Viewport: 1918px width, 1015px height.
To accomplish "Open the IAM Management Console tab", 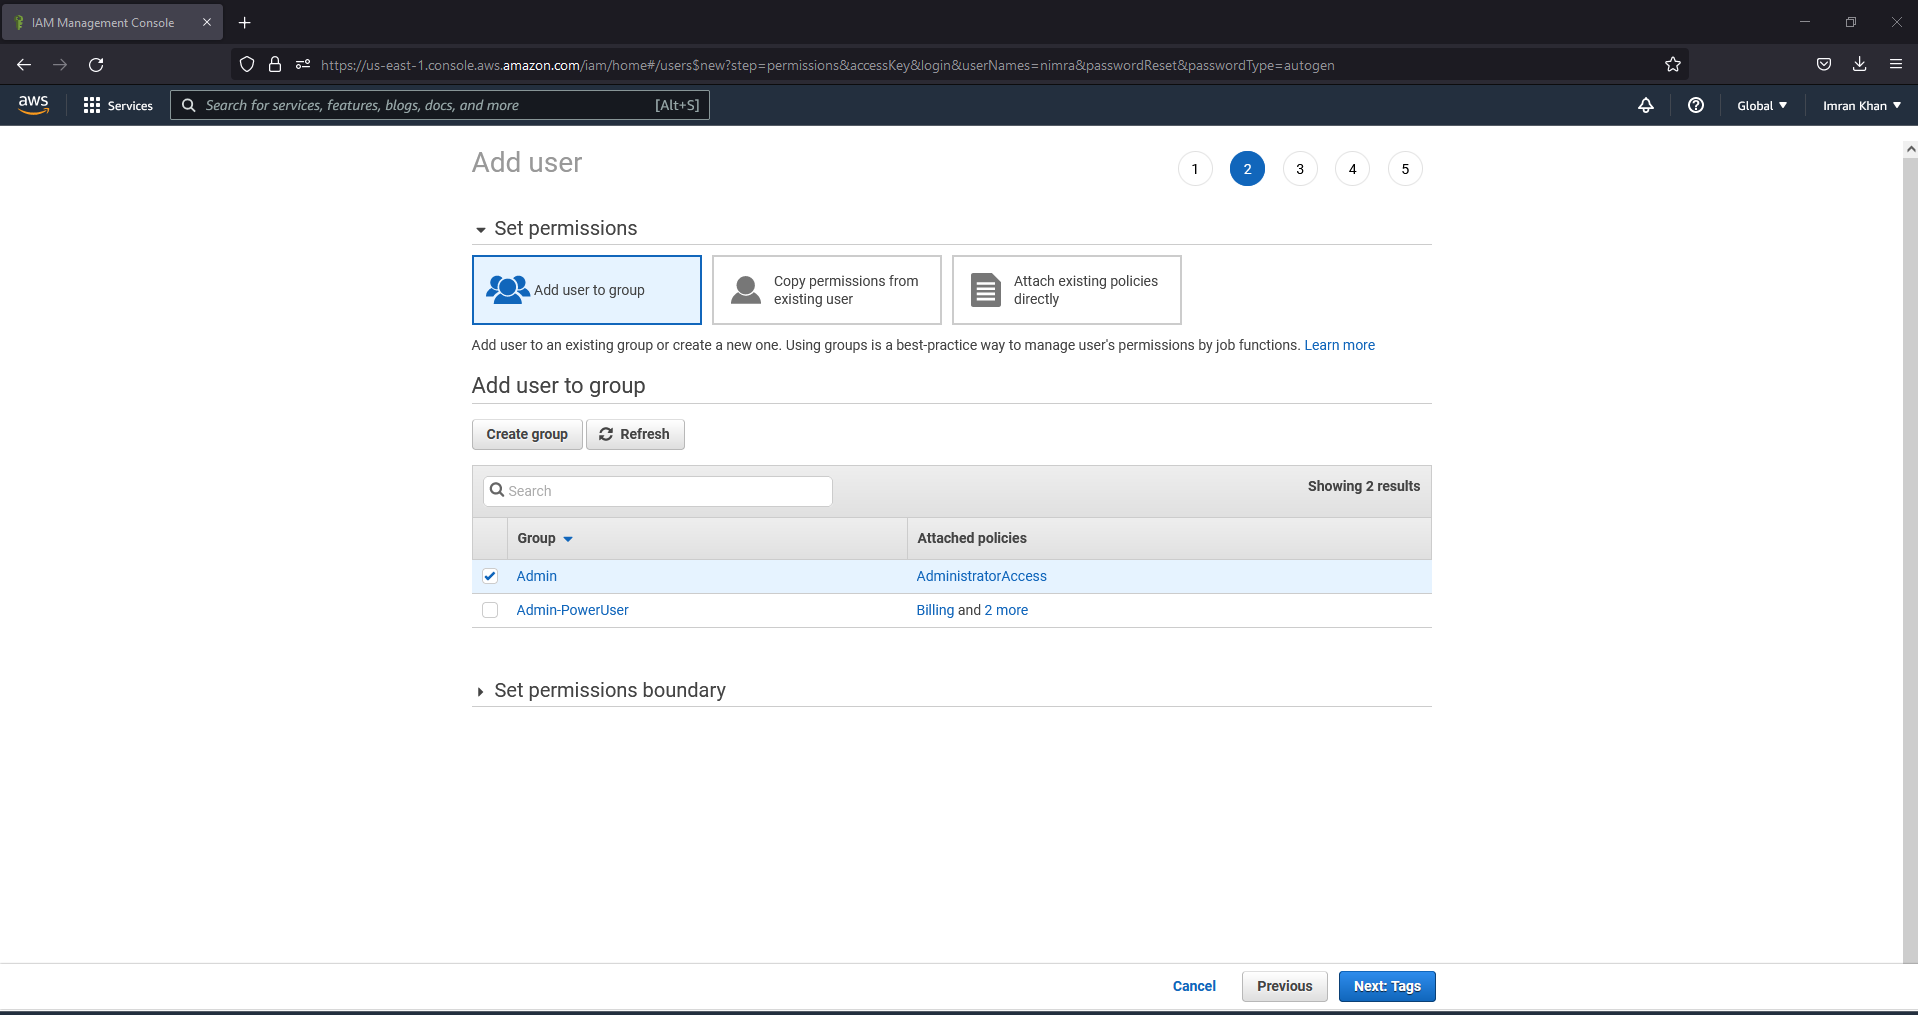I will [x=103, y=22].
